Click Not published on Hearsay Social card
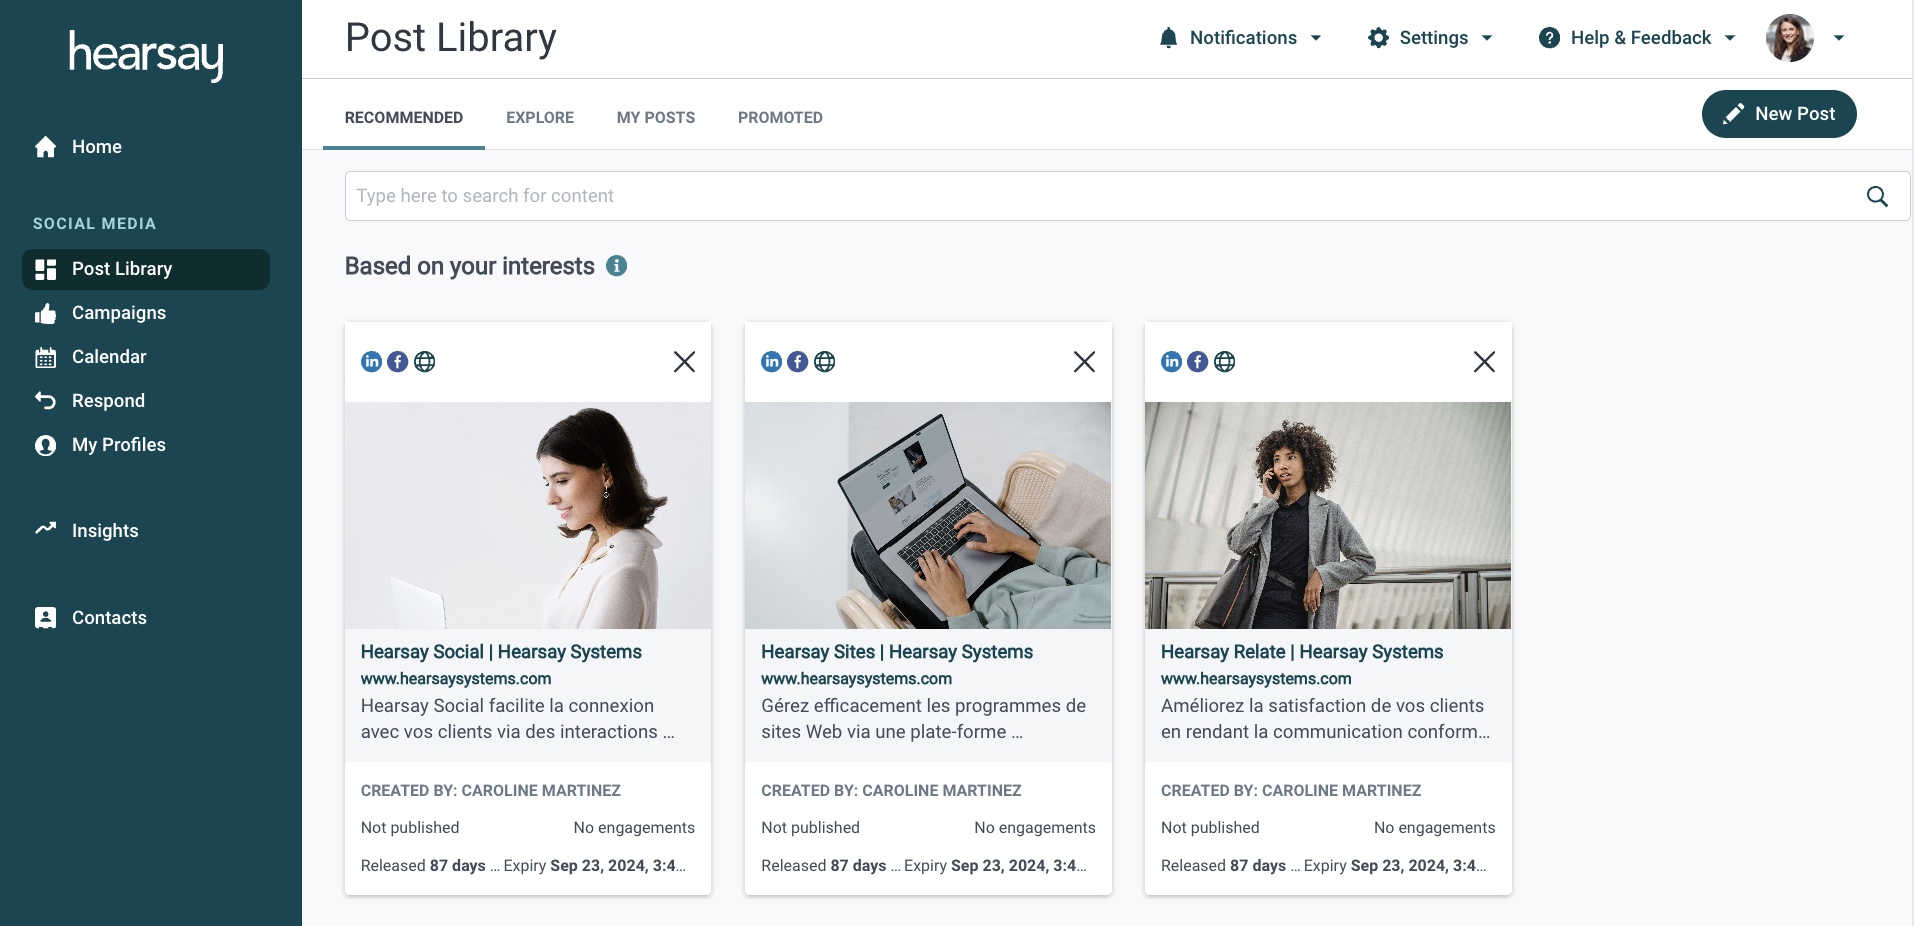The width and height of the screenshot is (1914, 926). tap(410, 828)
